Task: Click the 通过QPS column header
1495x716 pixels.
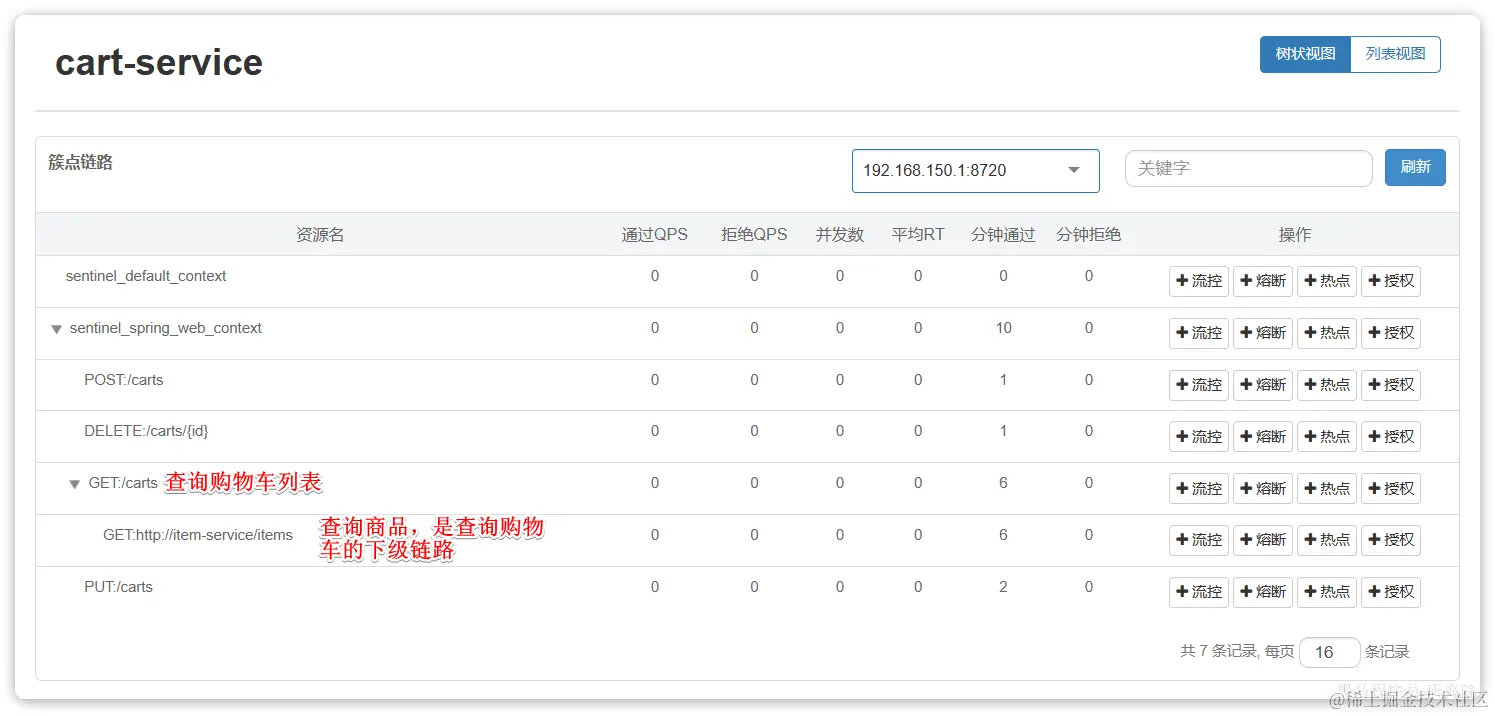Action: (x=655, y=235)
